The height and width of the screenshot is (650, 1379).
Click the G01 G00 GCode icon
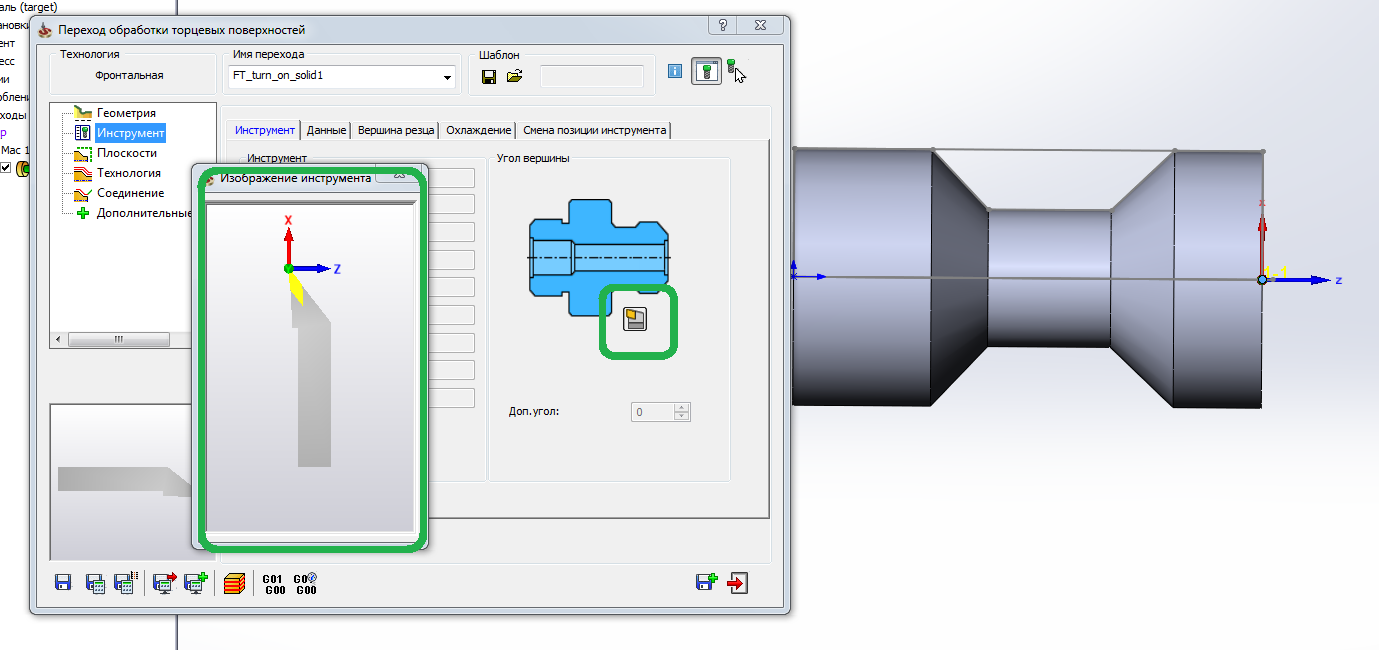tap(273, 584)
